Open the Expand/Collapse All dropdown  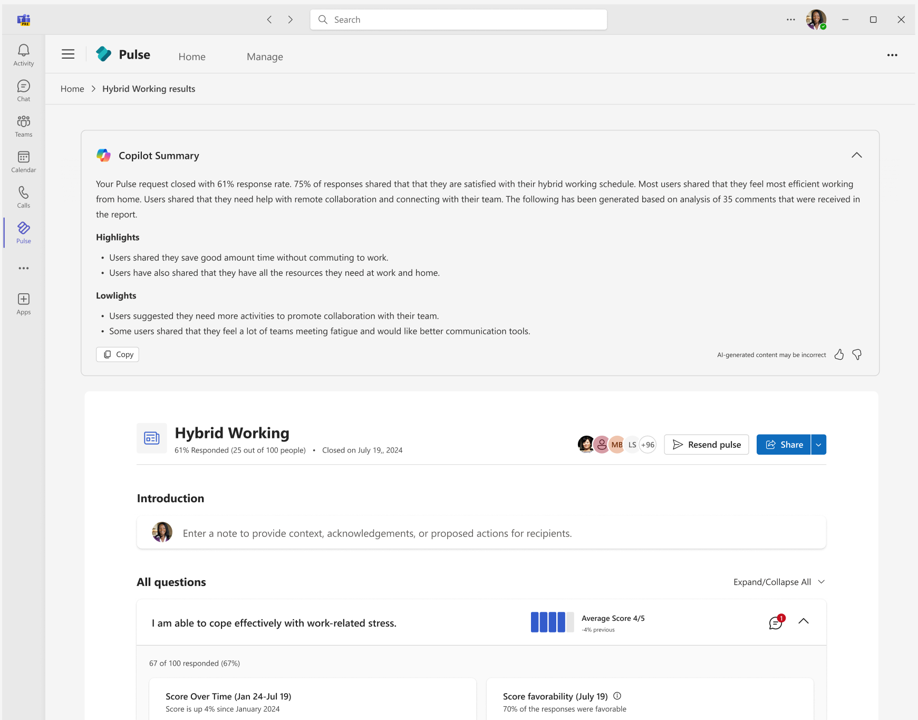(779, 581)
